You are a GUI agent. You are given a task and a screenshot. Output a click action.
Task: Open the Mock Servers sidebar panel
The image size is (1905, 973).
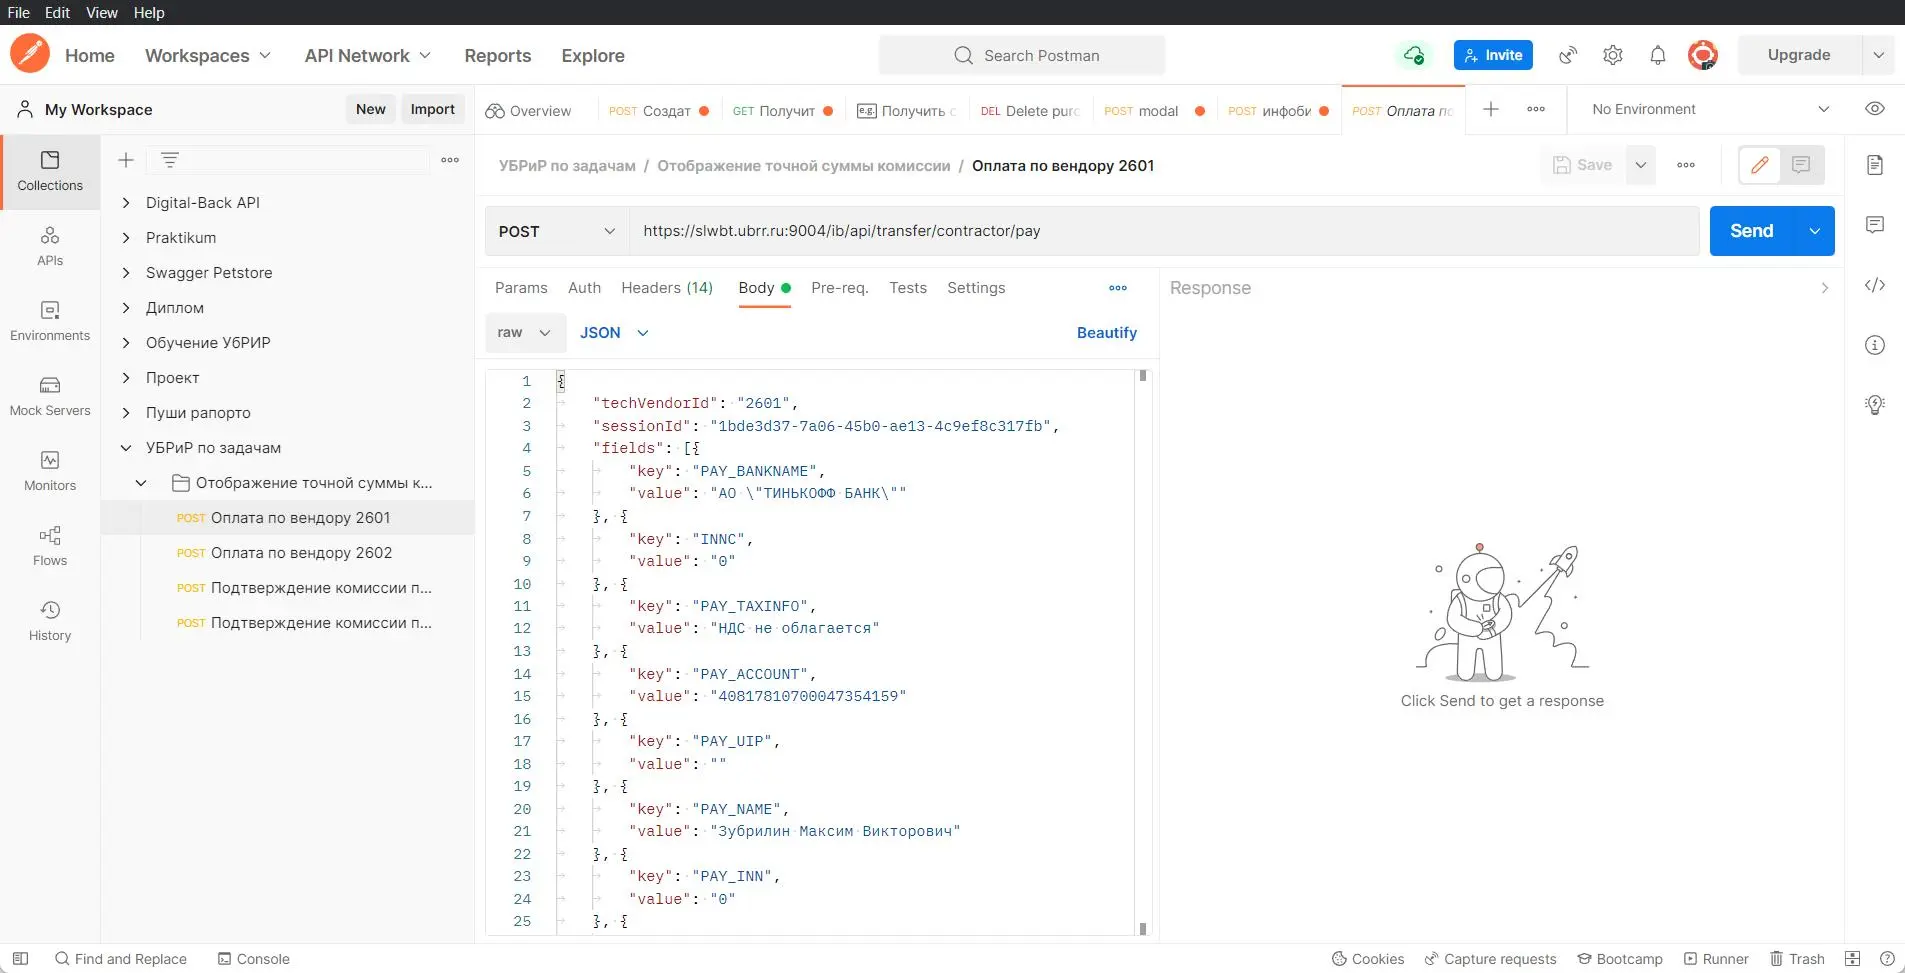click(50, 396)
